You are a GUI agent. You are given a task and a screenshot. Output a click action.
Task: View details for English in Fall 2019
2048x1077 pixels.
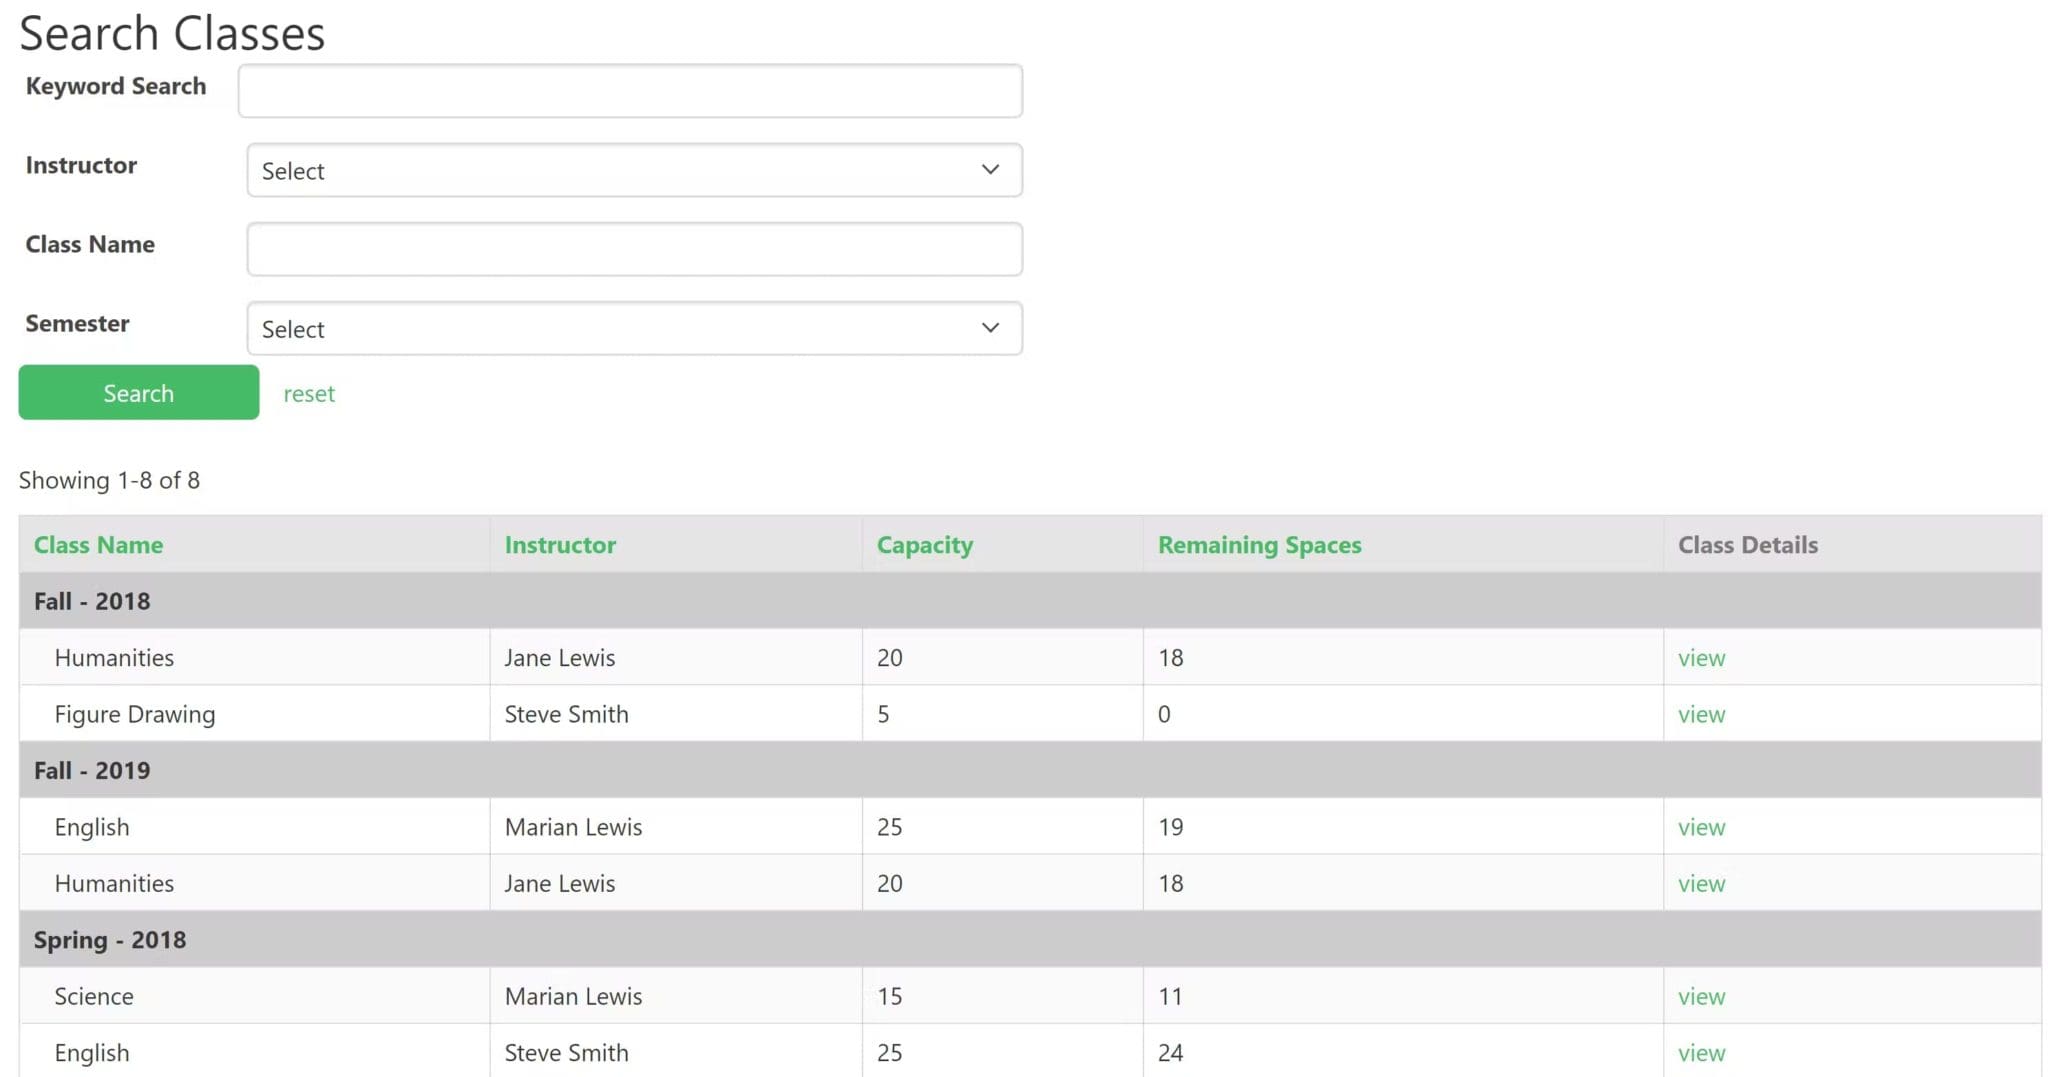click(x=1701, y=826)
